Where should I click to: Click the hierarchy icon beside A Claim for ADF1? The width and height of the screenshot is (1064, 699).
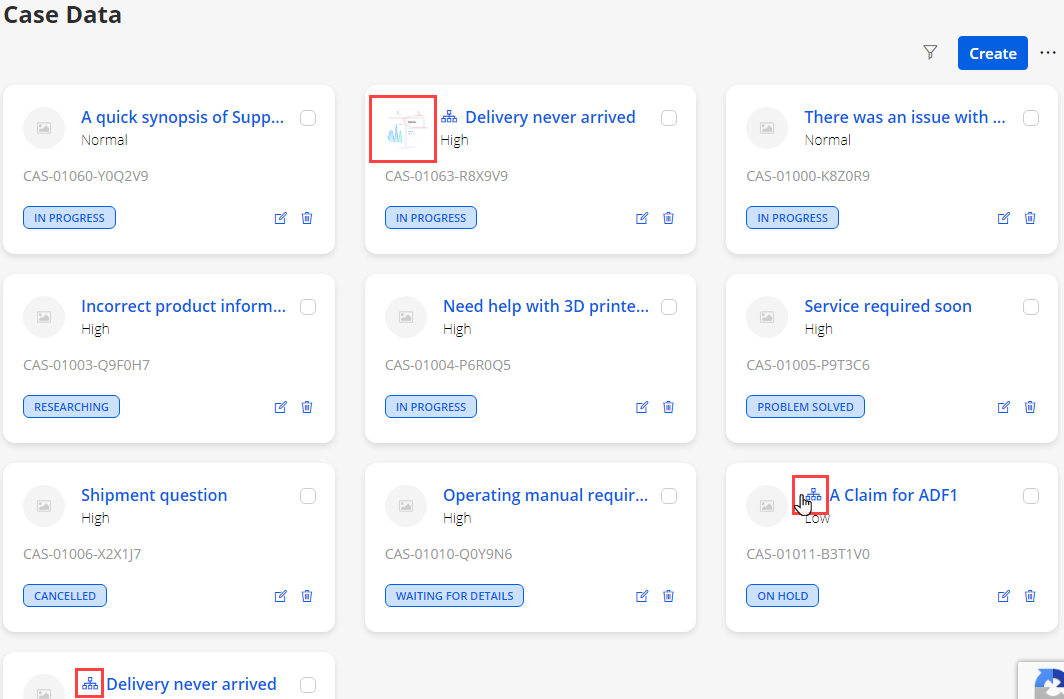[x=813, y=495]
